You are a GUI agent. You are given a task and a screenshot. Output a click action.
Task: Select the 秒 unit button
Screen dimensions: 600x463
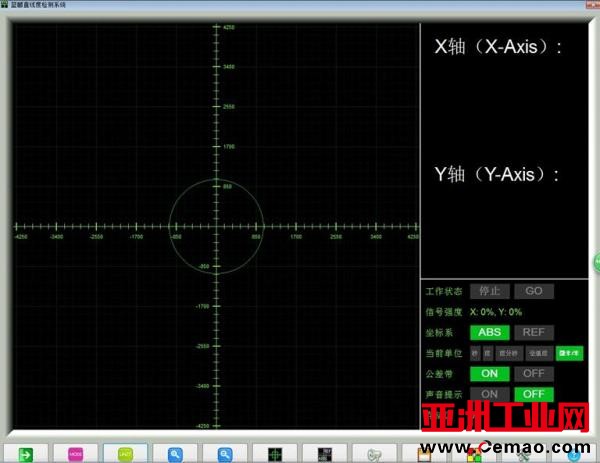(x=475, y=353)
